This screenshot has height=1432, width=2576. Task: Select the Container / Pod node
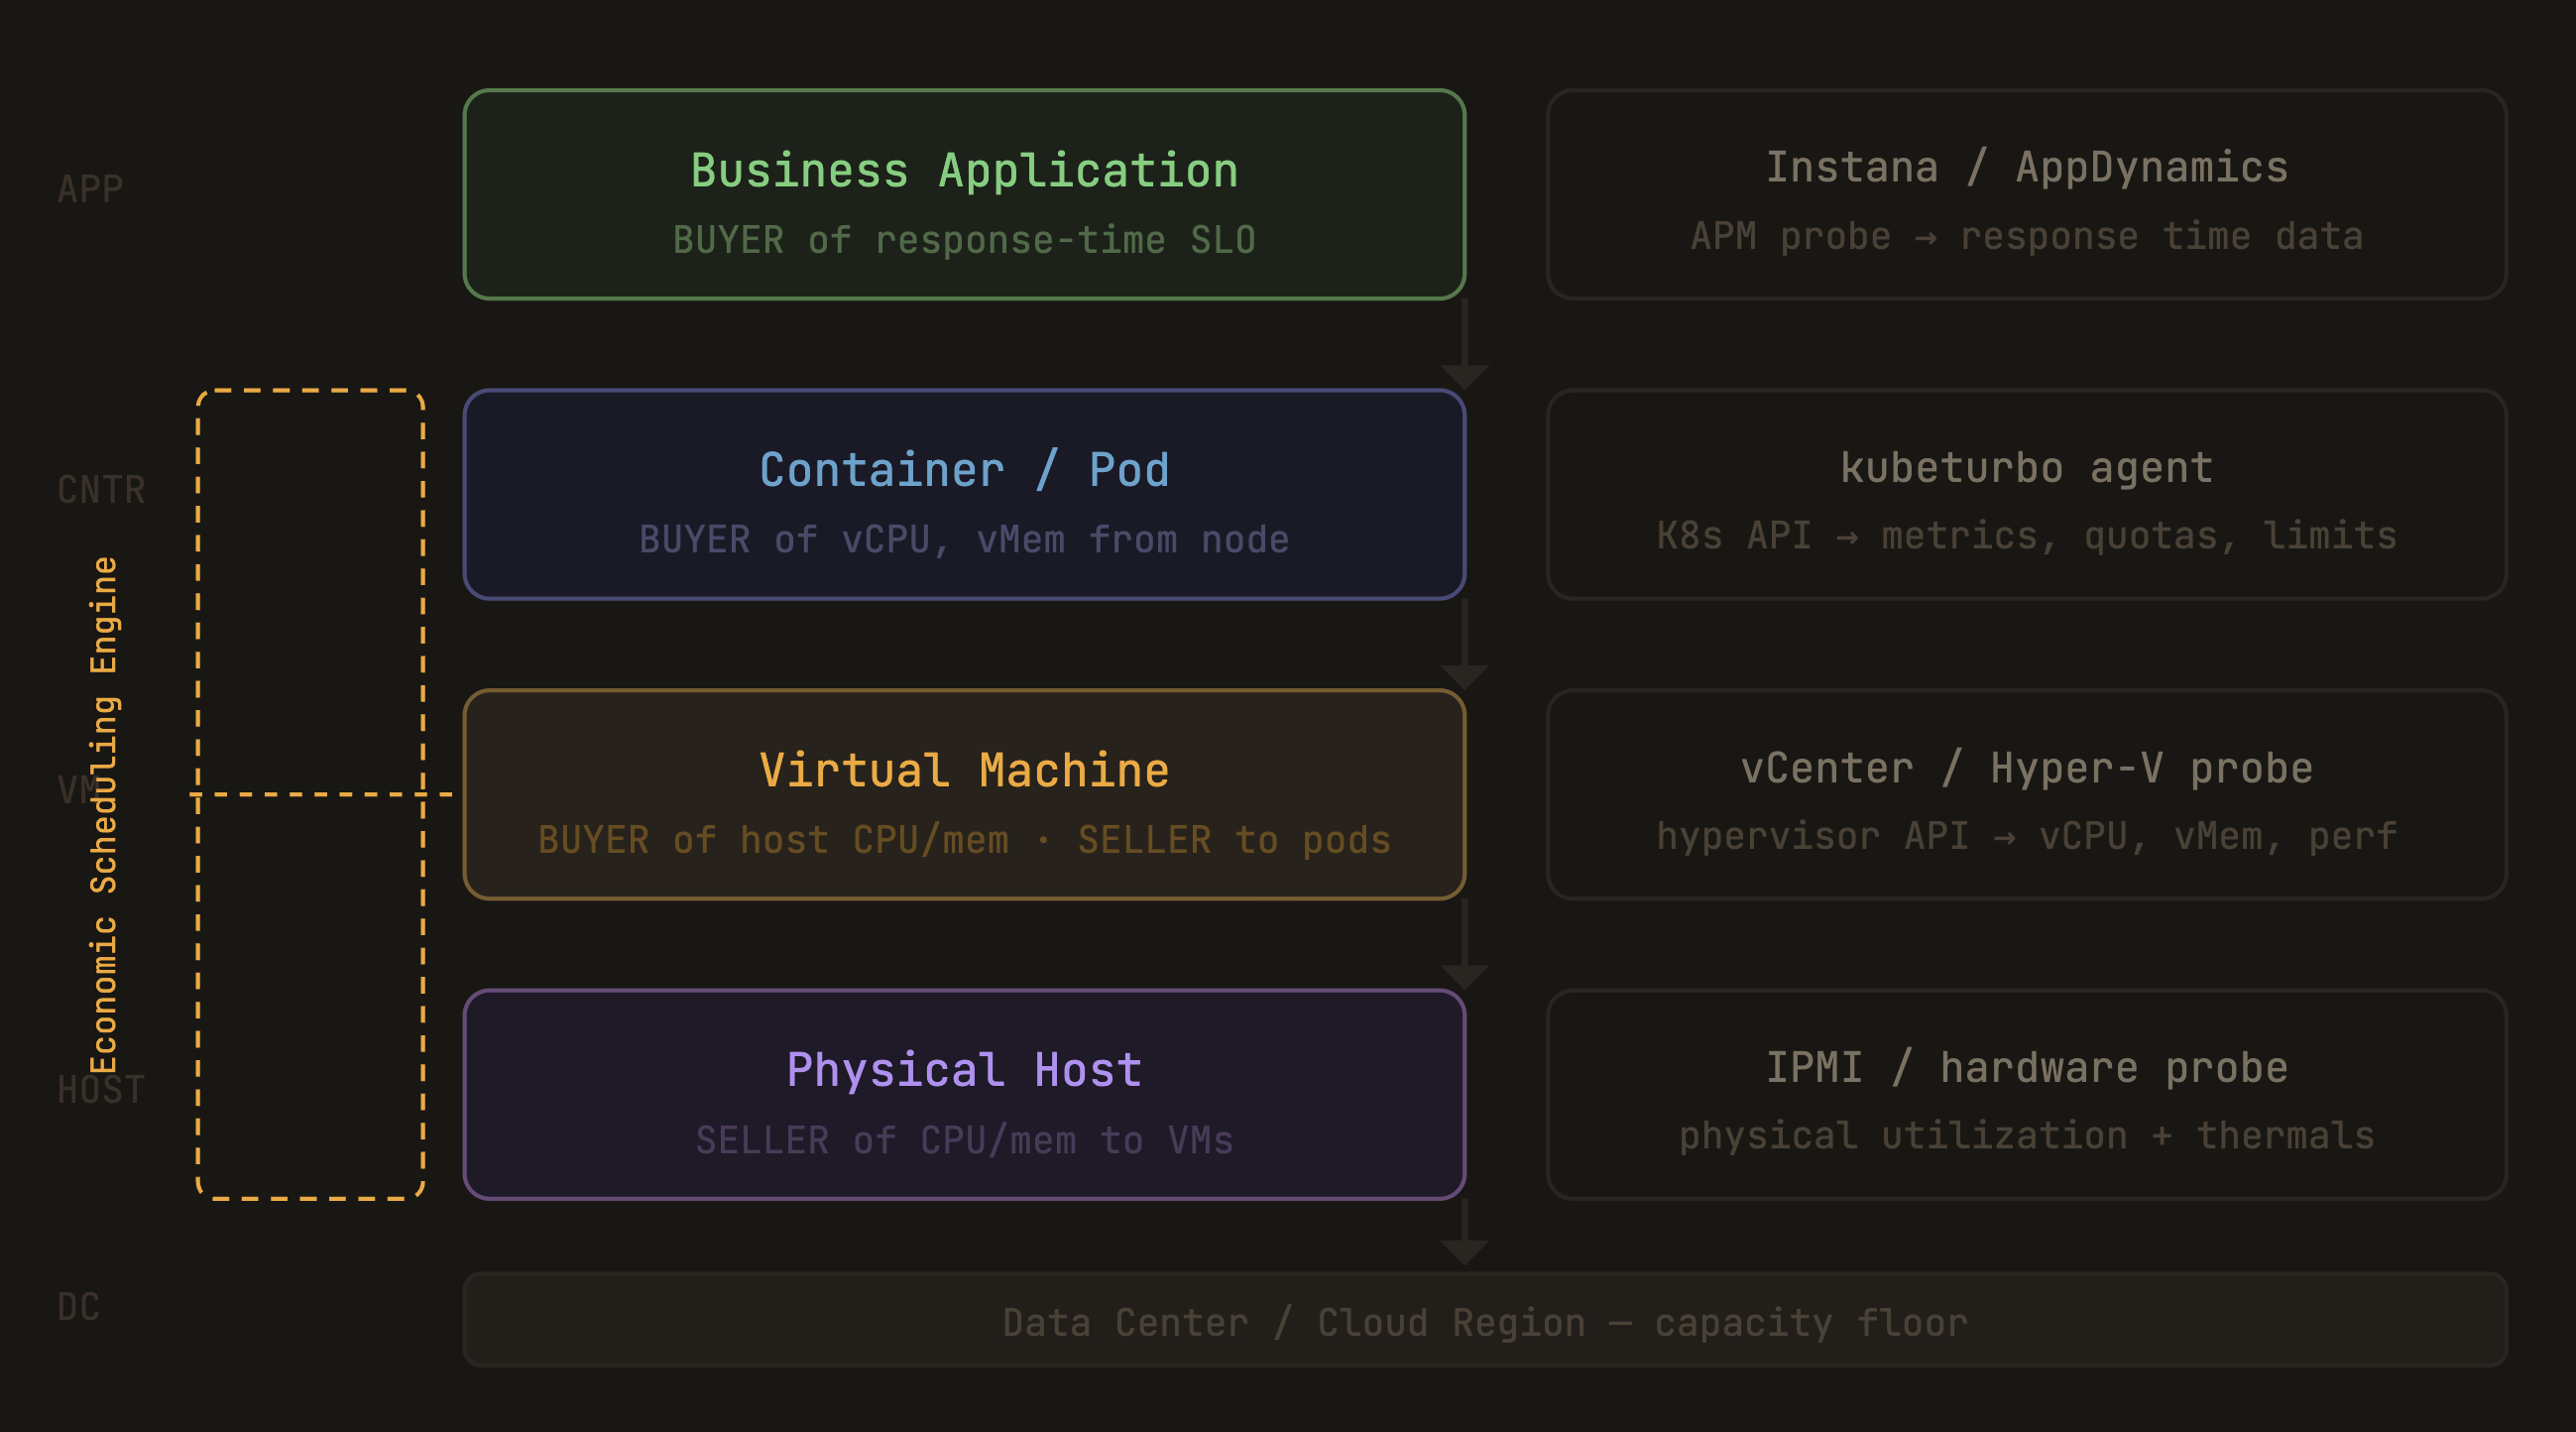coord(963,495)
